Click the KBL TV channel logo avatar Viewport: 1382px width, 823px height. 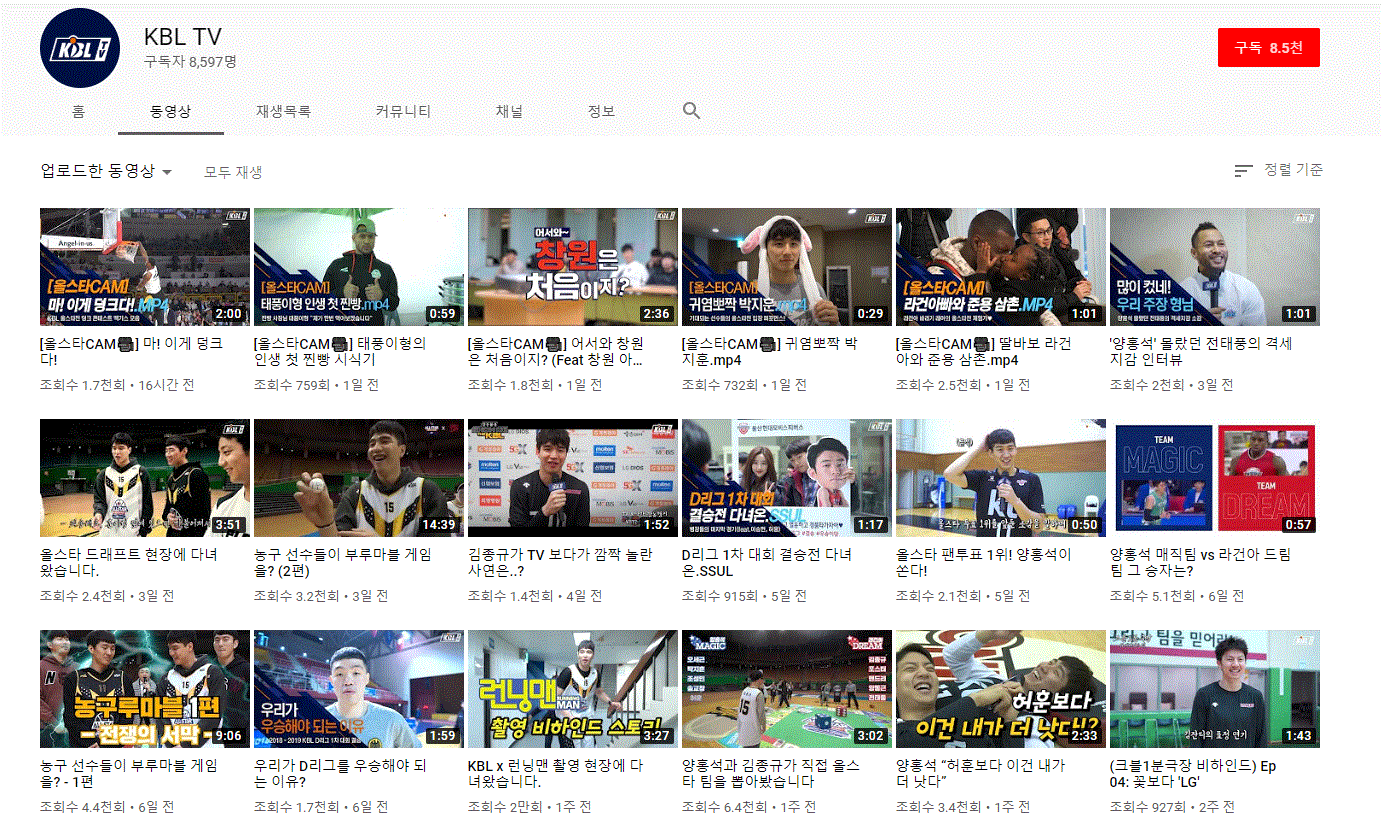pos(79,47)
